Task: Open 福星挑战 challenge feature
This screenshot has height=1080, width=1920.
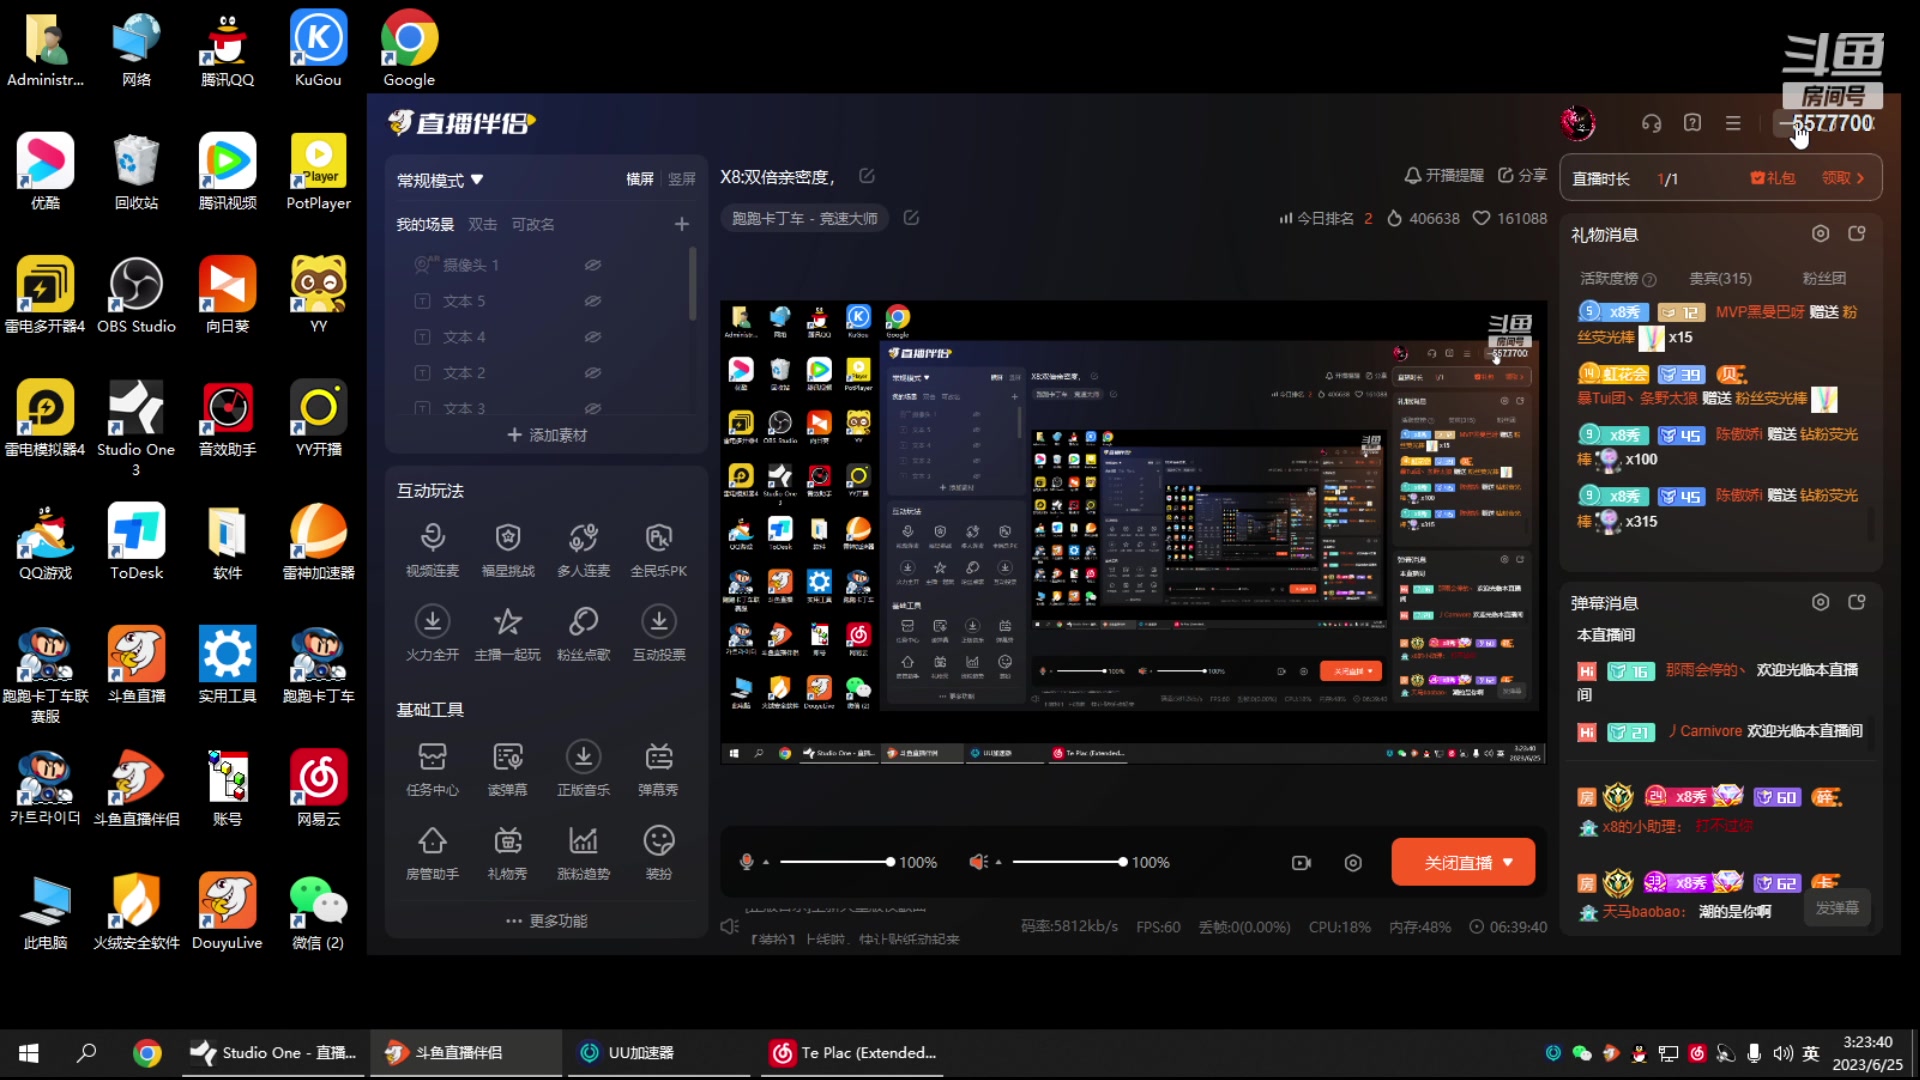Action: pos(508,549)
